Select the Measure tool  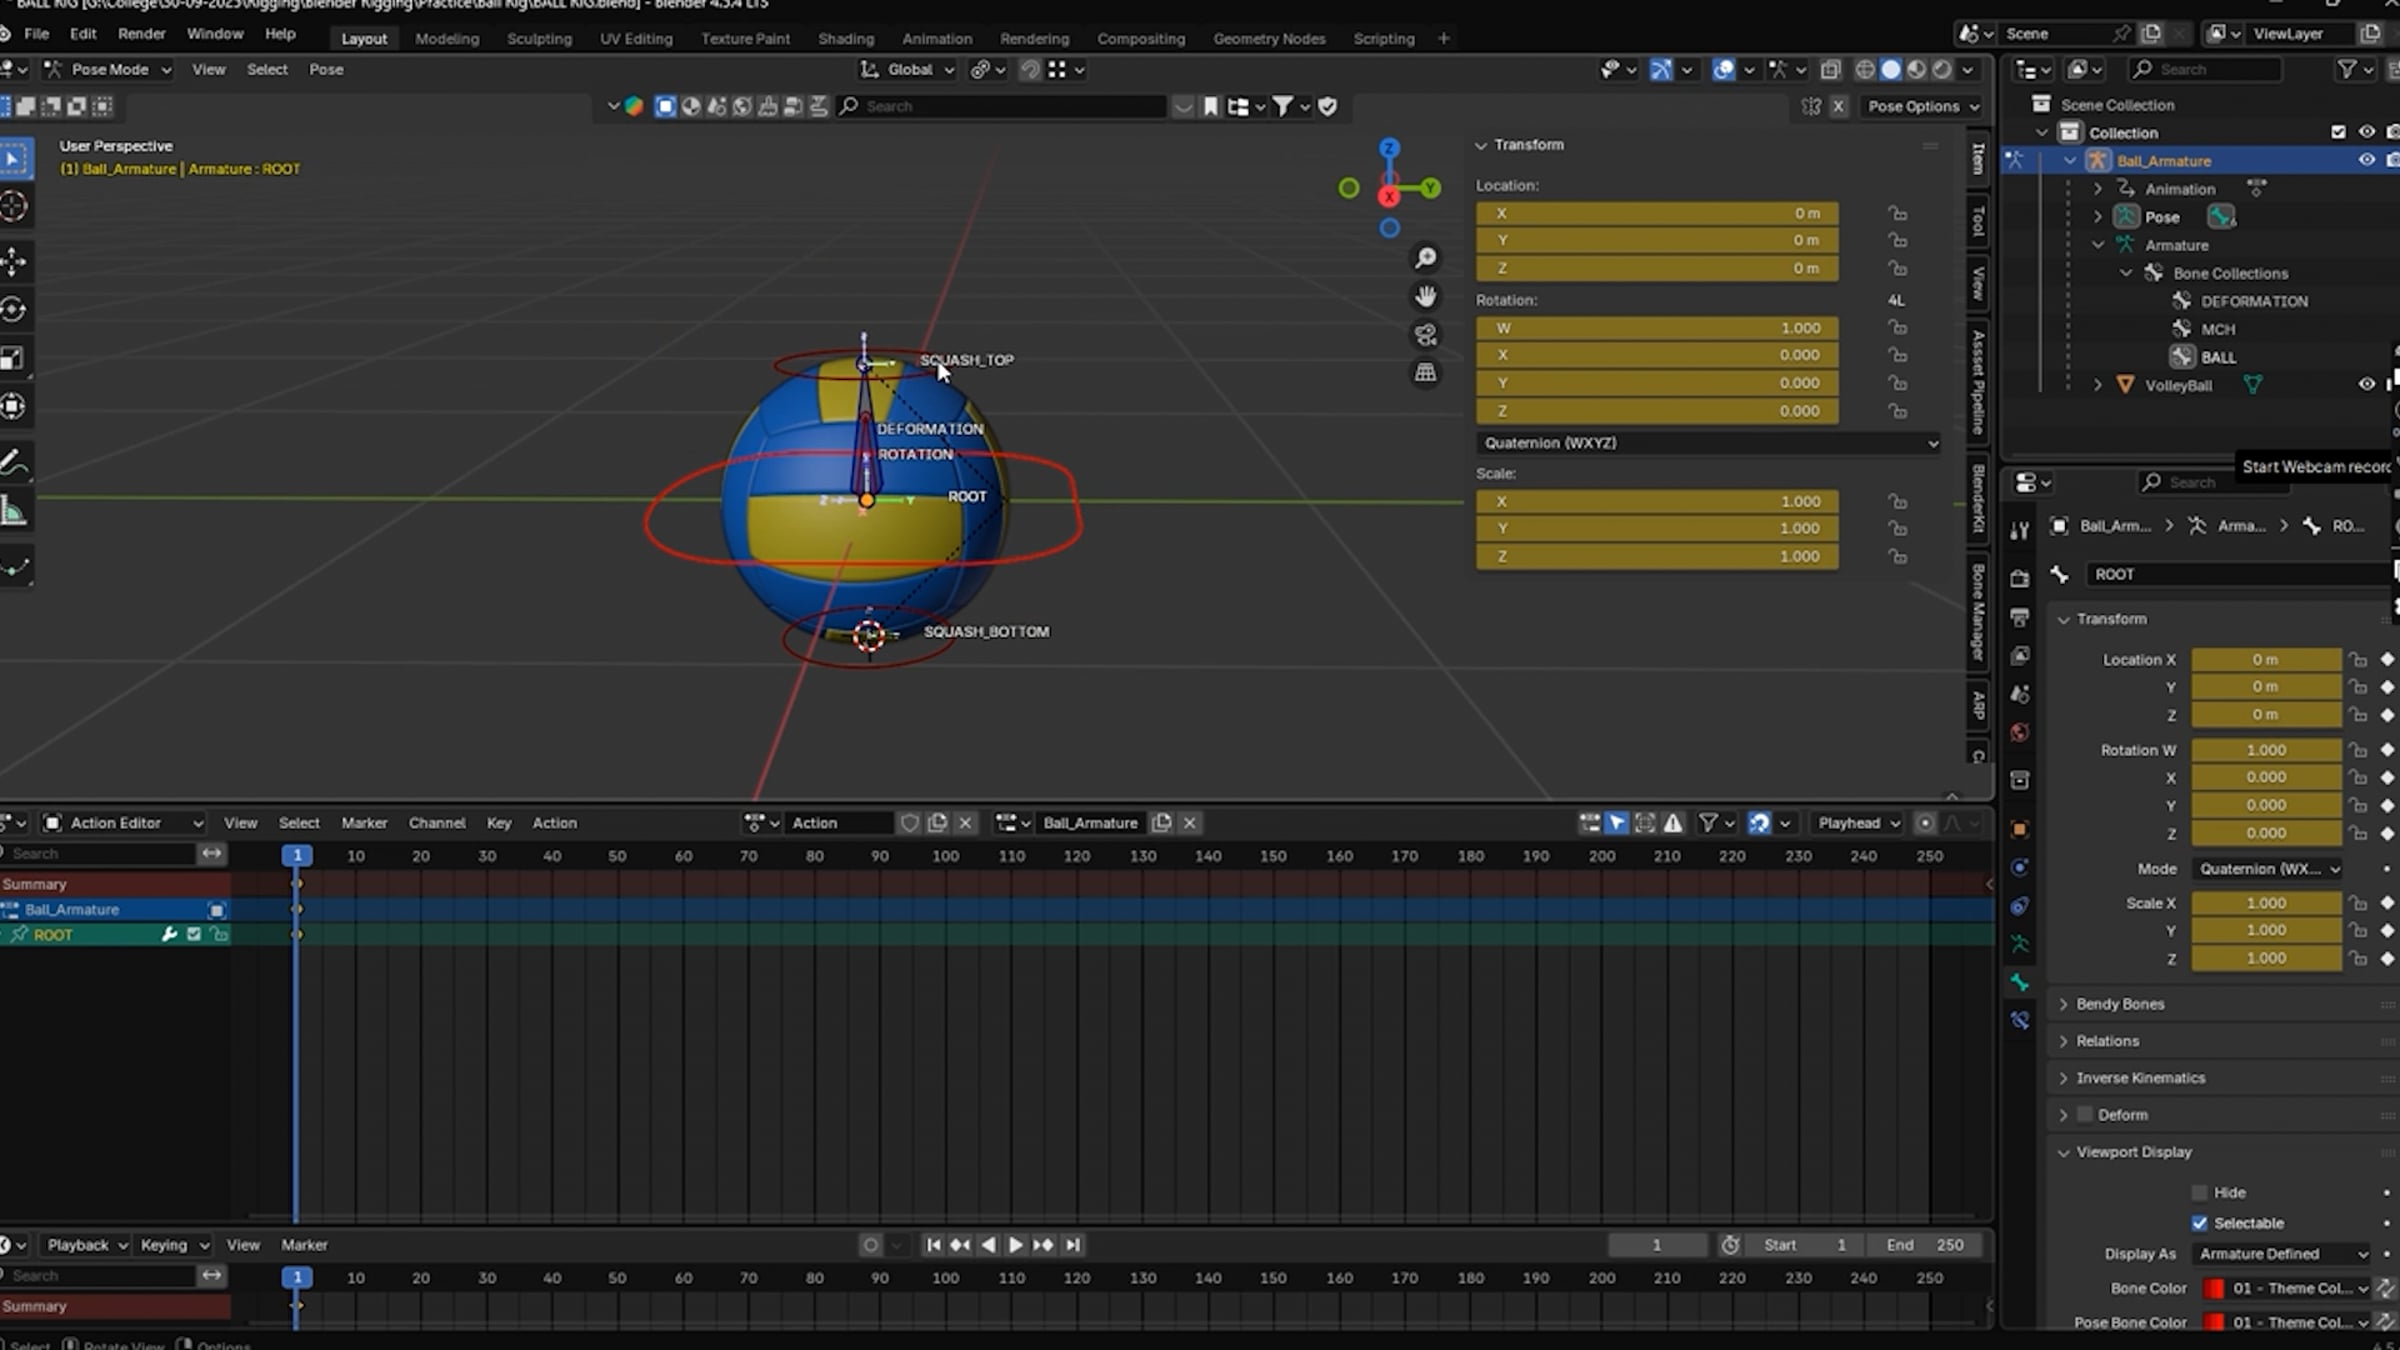[x=14, y=512]
